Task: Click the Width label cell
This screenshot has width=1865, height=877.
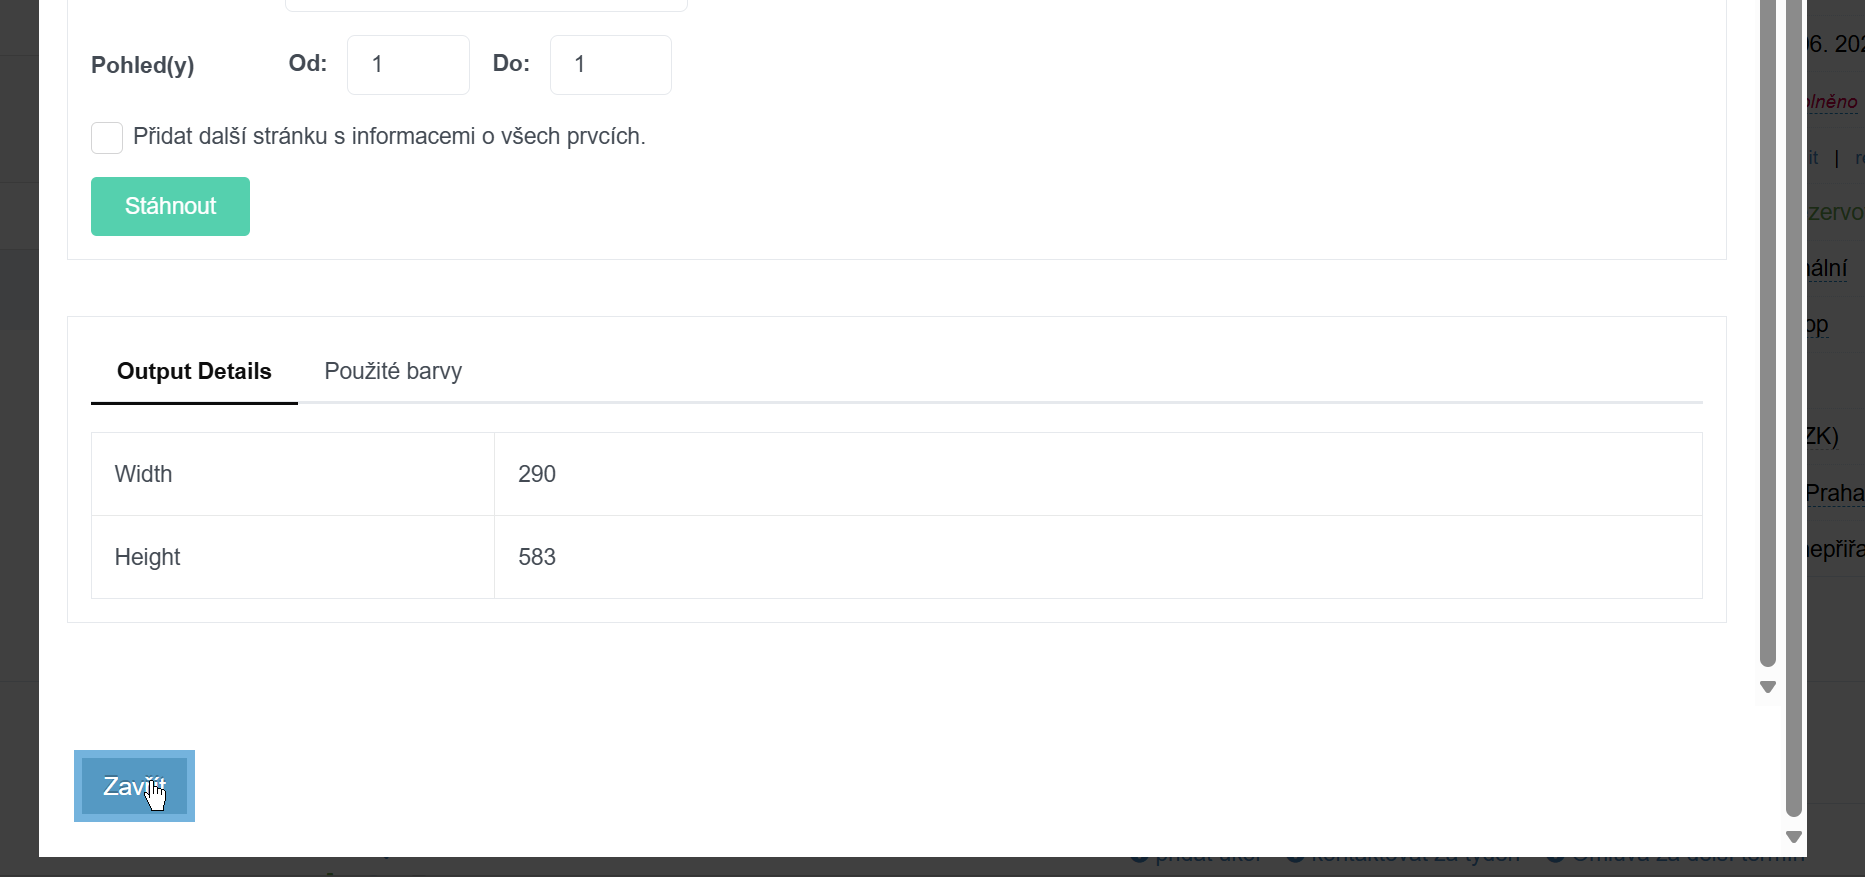Action: 293,474
